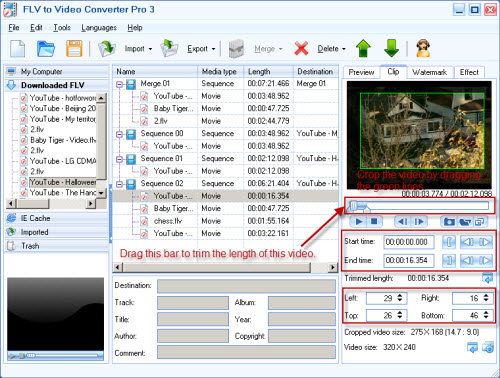Viewport: 500px width, 378px height.
Task: Click the Merge icon in toolbar
Action: [x=236, y=49]
